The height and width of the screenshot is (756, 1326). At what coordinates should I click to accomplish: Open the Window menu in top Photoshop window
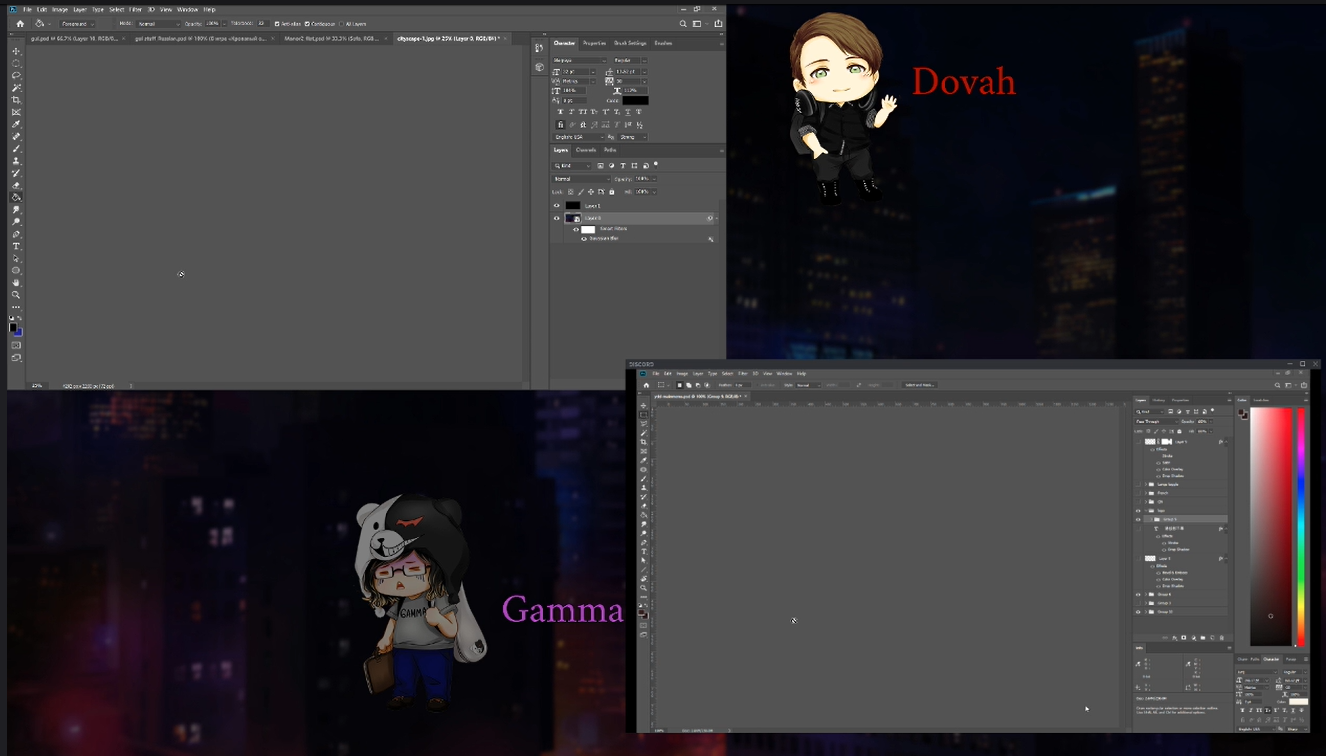pos(187,10)
